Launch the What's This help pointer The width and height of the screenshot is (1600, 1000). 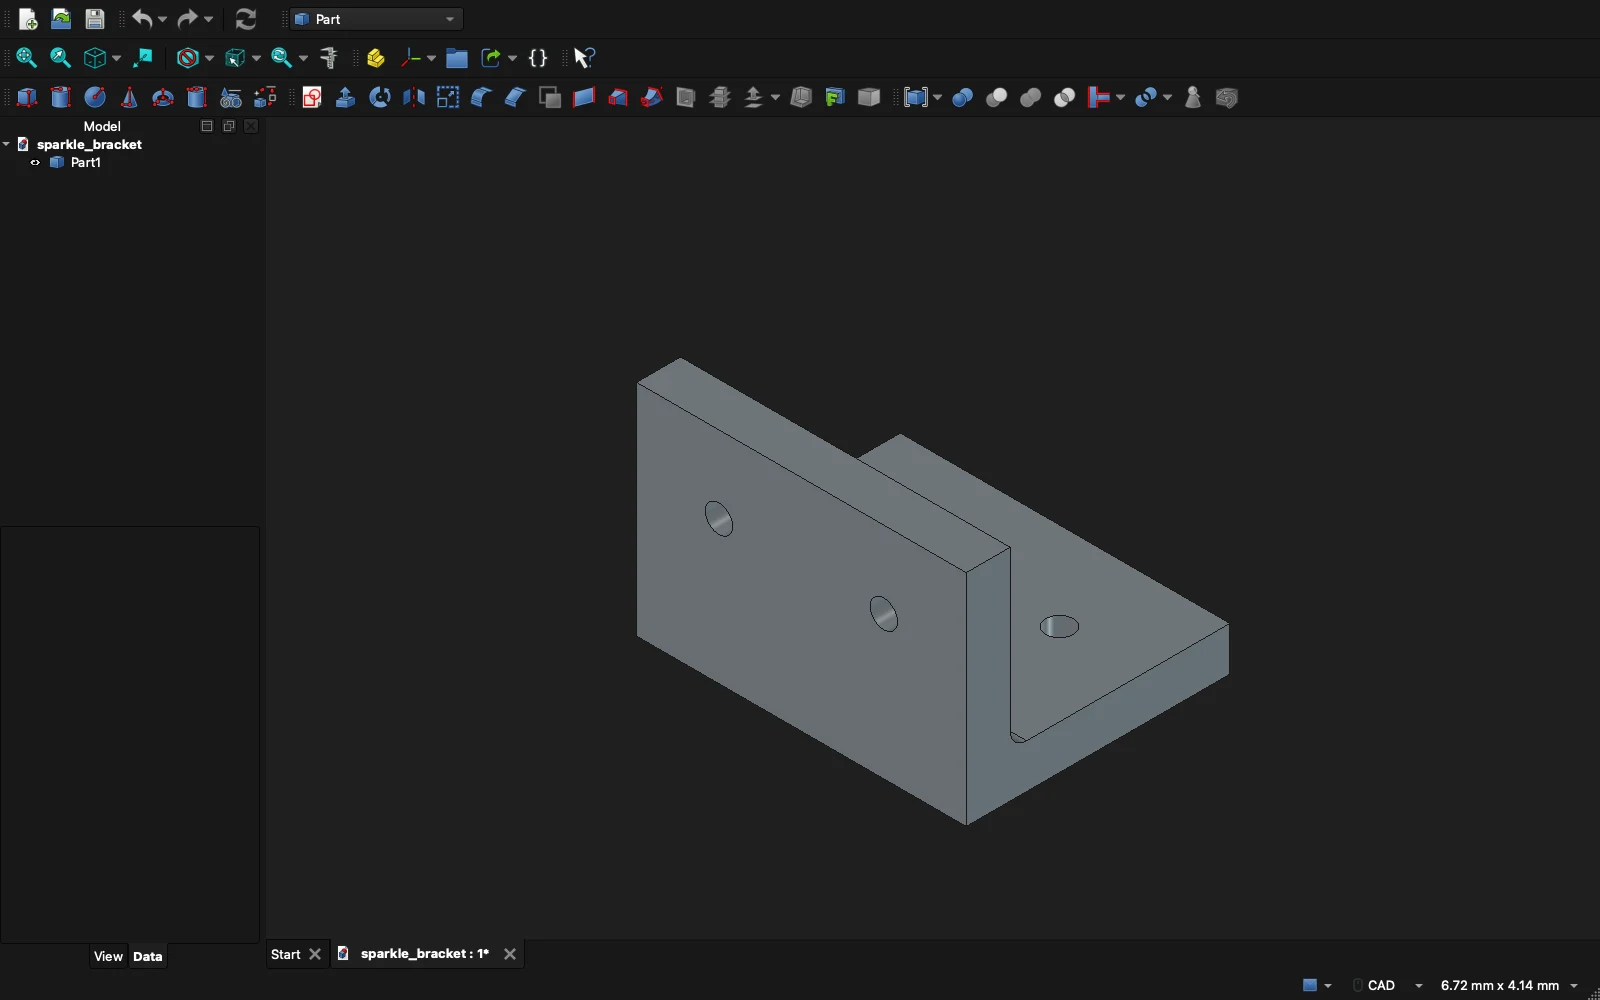point(585,58)
